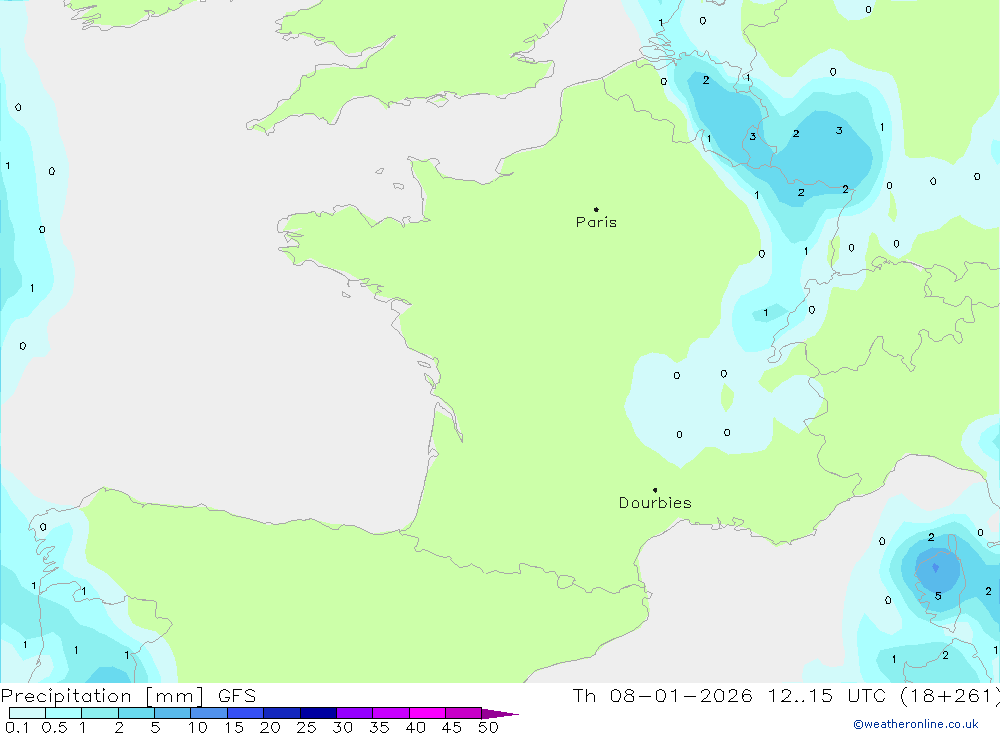Click the magenta 45–50 mm legend swatch
This screenshot has height=733, width=1000.
coord(463,713)
